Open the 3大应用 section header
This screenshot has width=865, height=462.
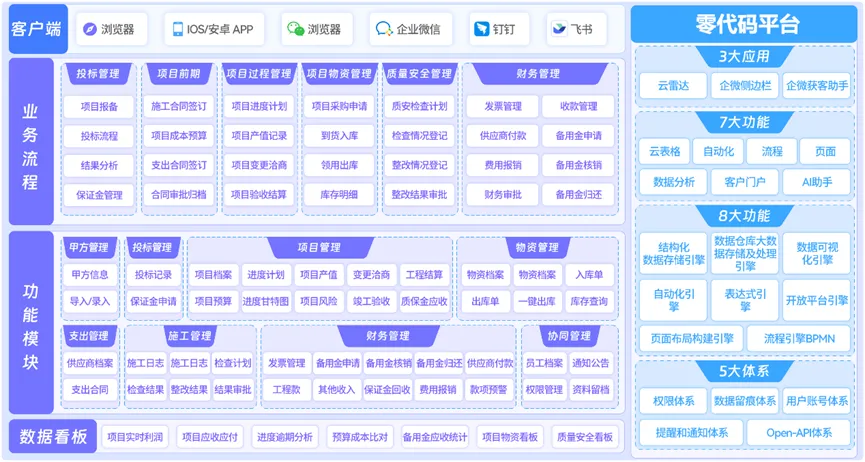click(744, 57)
